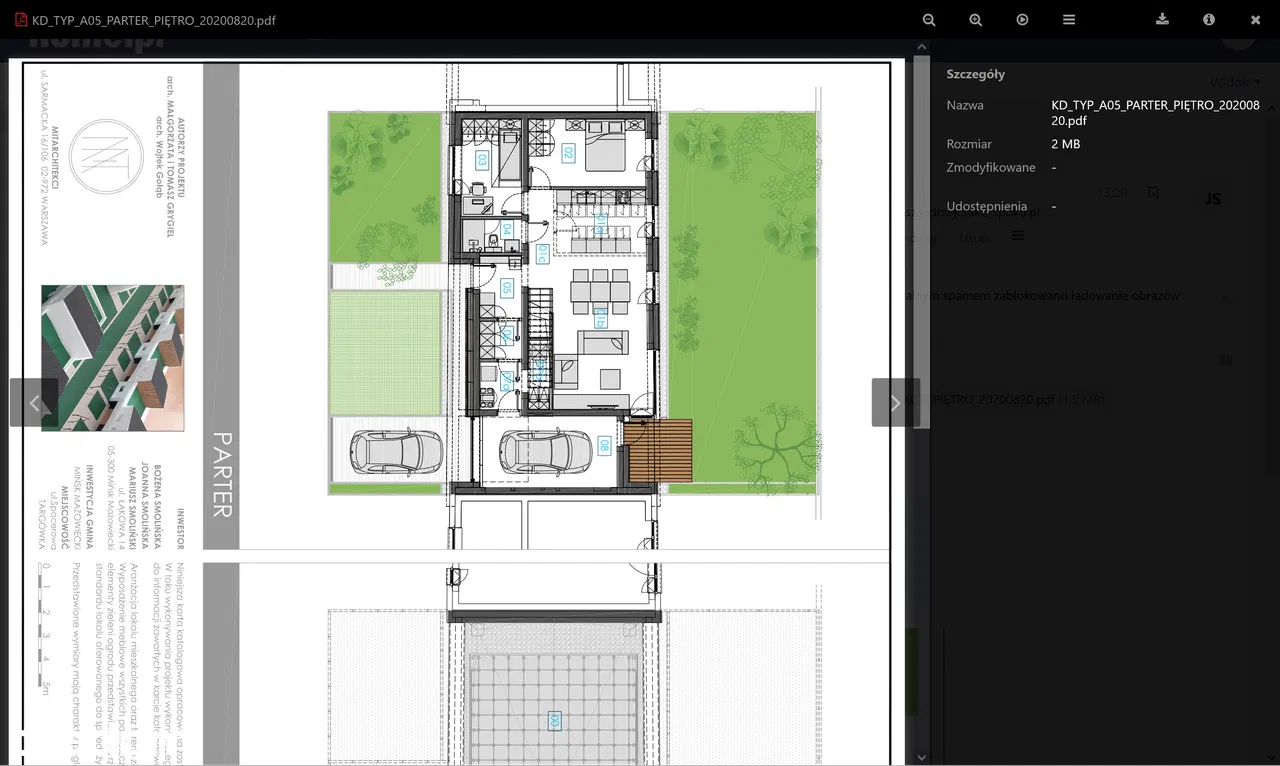Viewport: 1280px width, 766px height.
Task: Start the slideshow with the play icon
Action: [x=1022, y=20]
